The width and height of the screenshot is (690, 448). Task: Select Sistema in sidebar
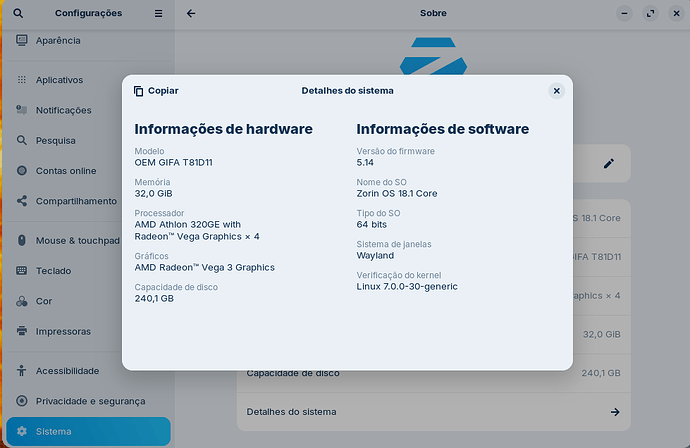click(x=88, y=431)
